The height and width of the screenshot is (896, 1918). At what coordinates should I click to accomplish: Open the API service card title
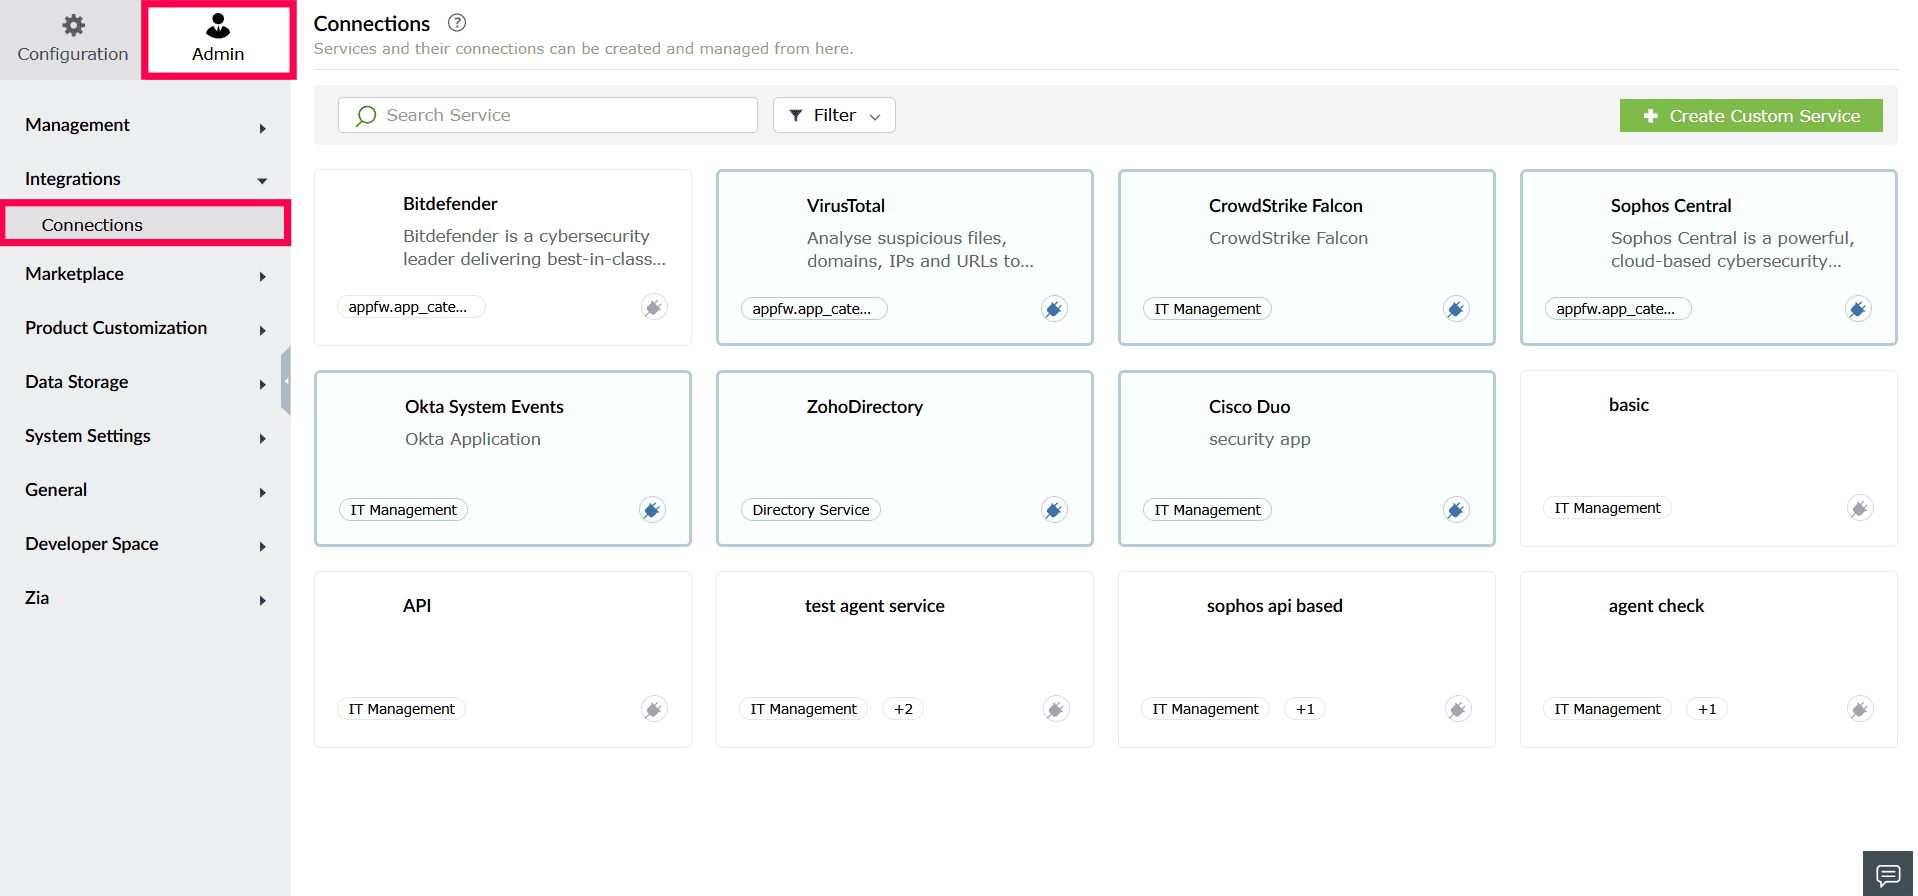pos(417,606)
